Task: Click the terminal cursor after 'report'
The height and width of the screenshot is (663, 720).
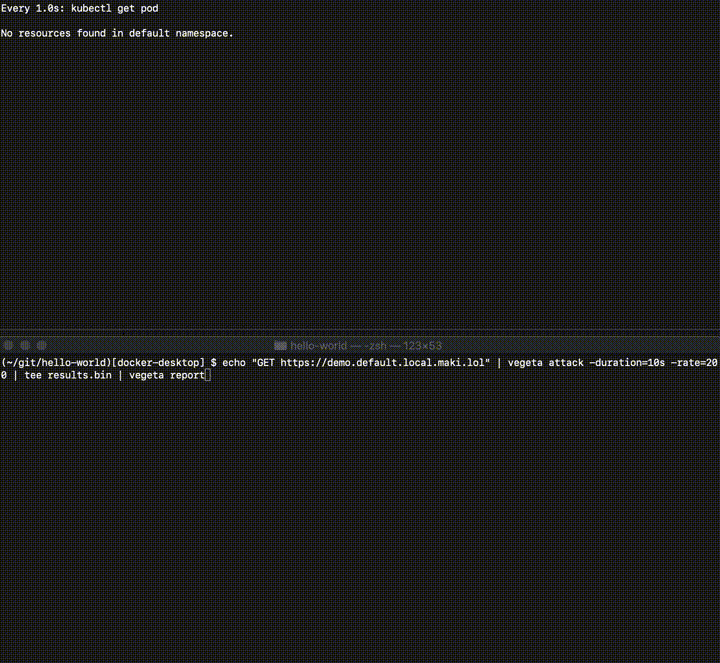Action: pyautogui.click(x=208, y=375)
